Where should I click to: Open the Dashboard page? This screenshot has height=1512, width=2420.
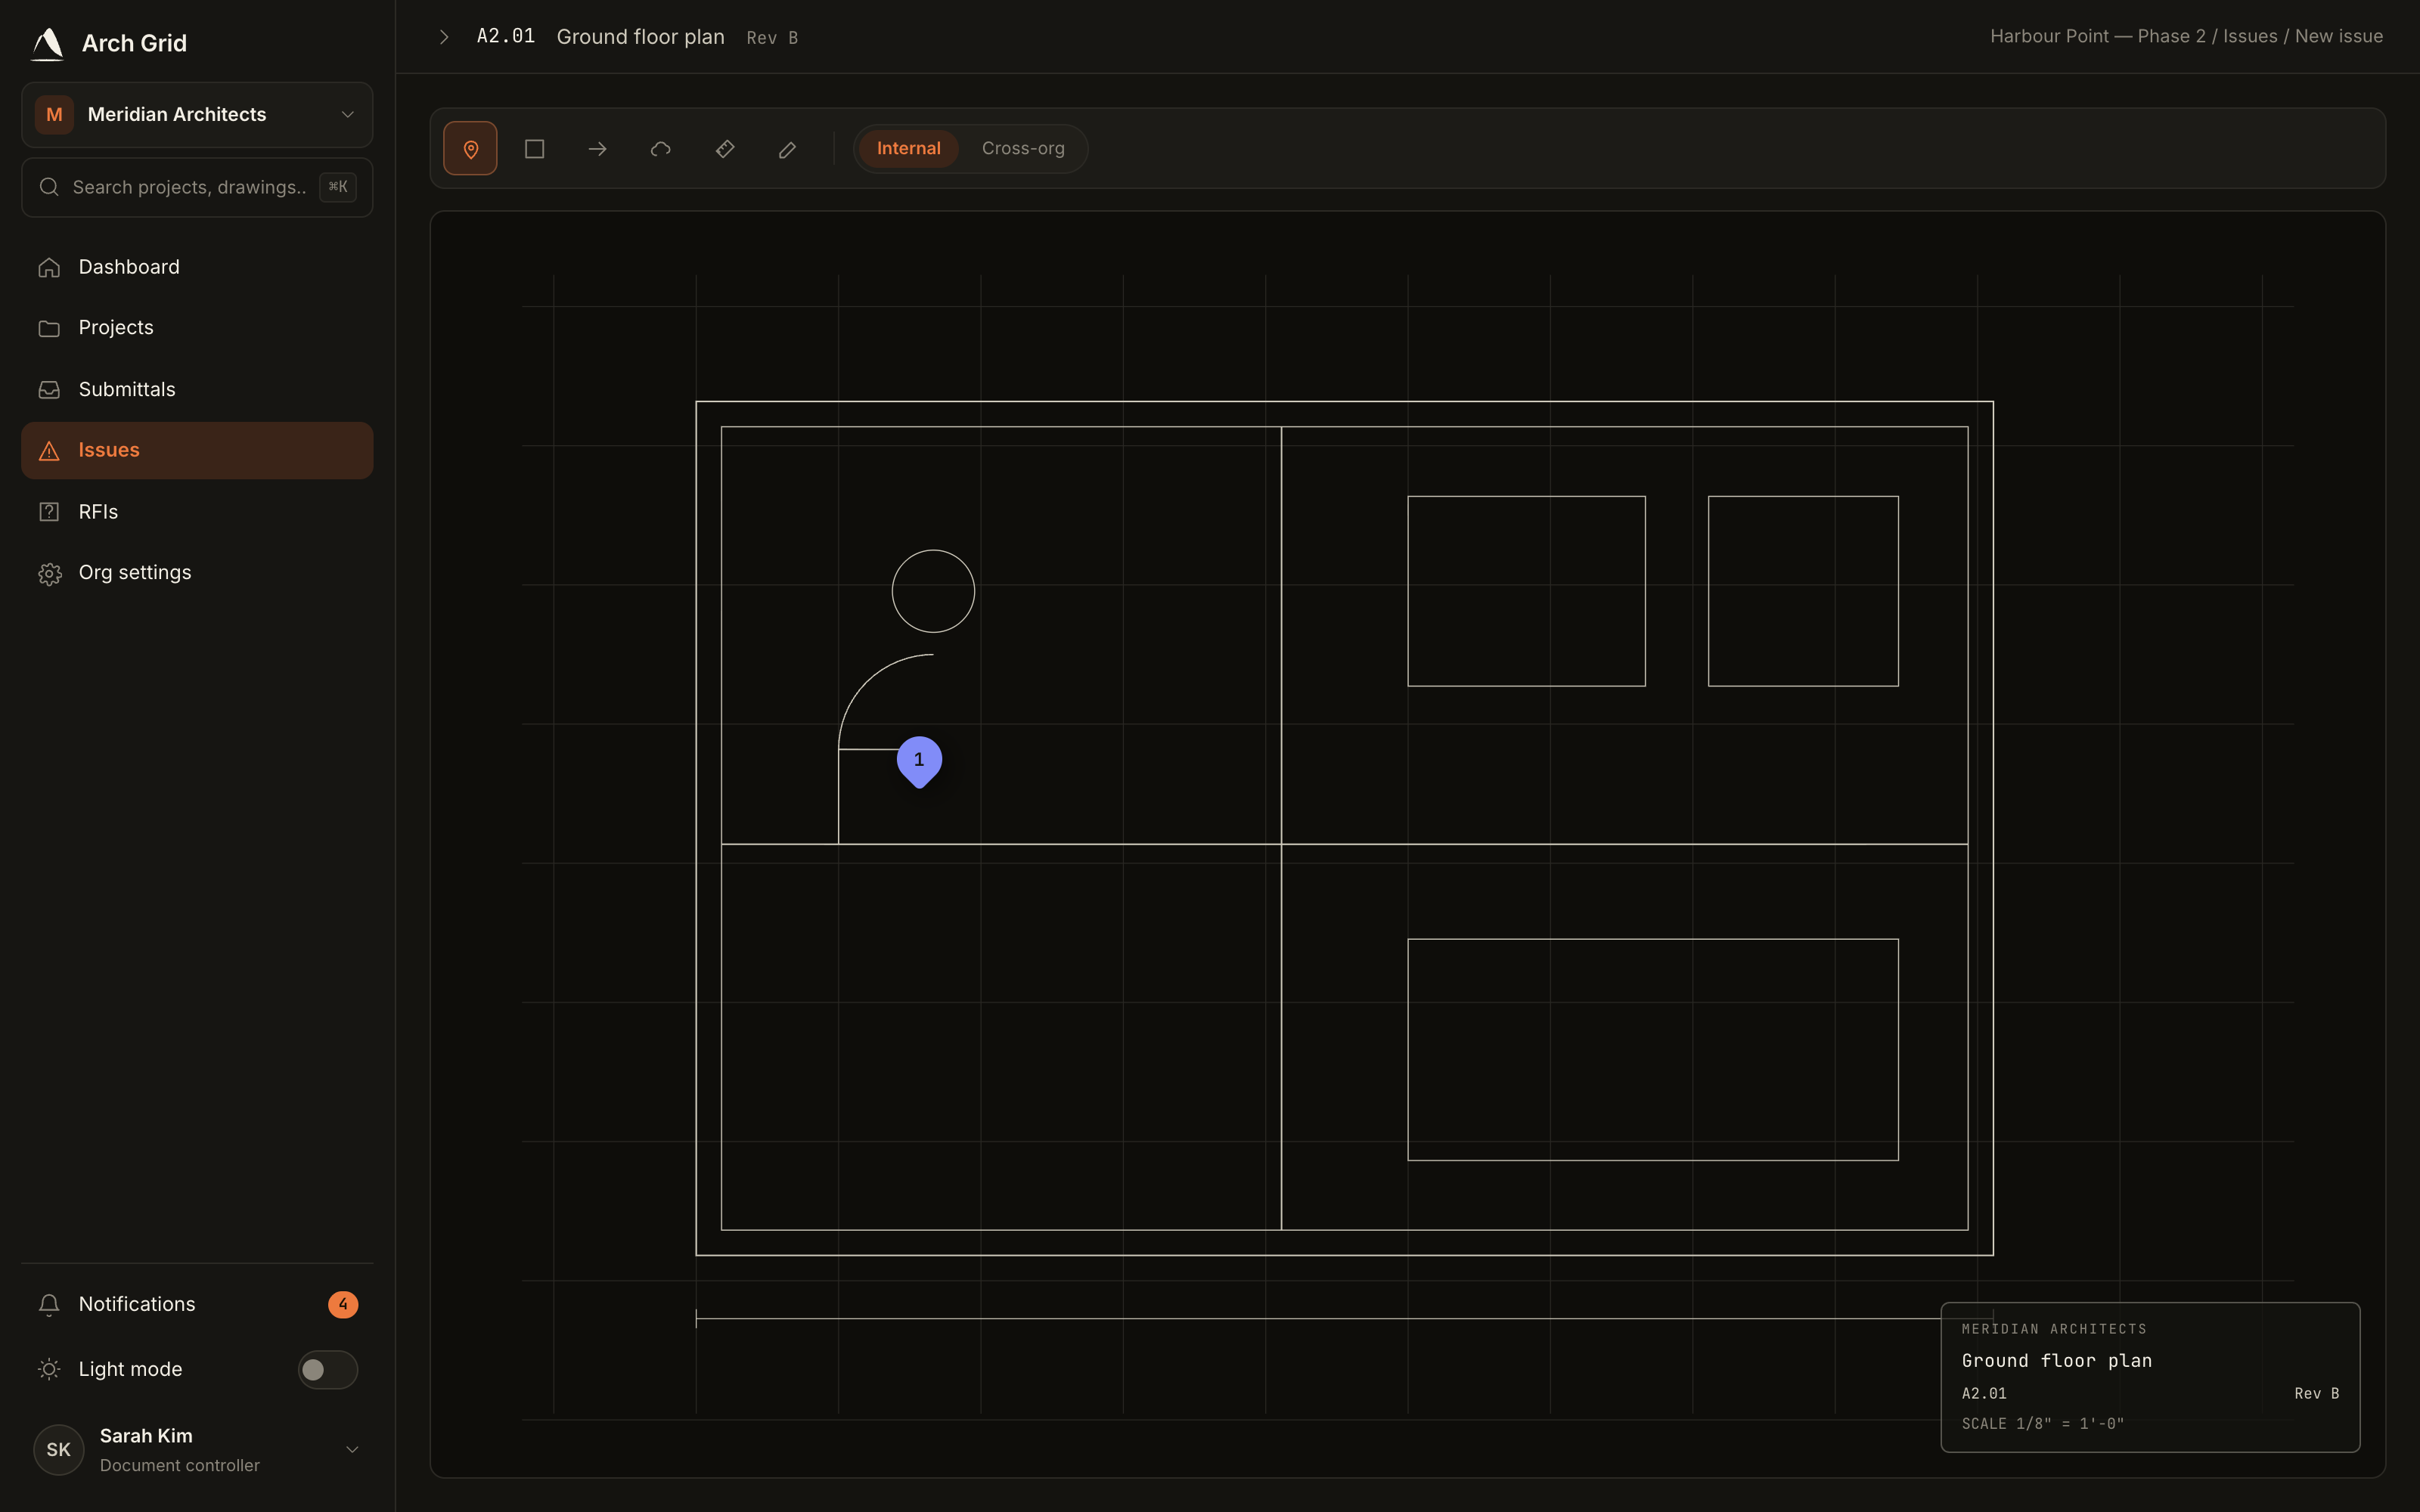click(x=197, y=267)
